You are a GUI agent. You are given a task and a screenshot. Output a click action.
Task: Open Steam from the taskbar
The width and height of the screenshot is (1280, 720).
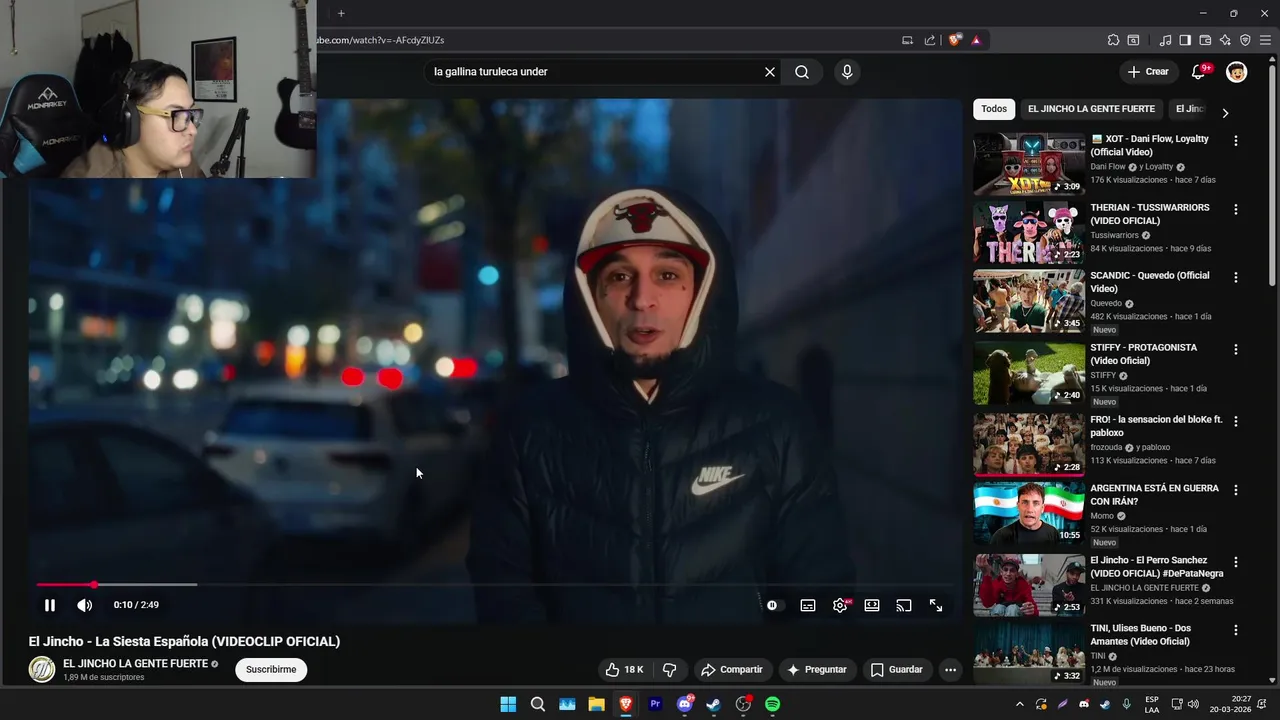click(x=713, y=704)
